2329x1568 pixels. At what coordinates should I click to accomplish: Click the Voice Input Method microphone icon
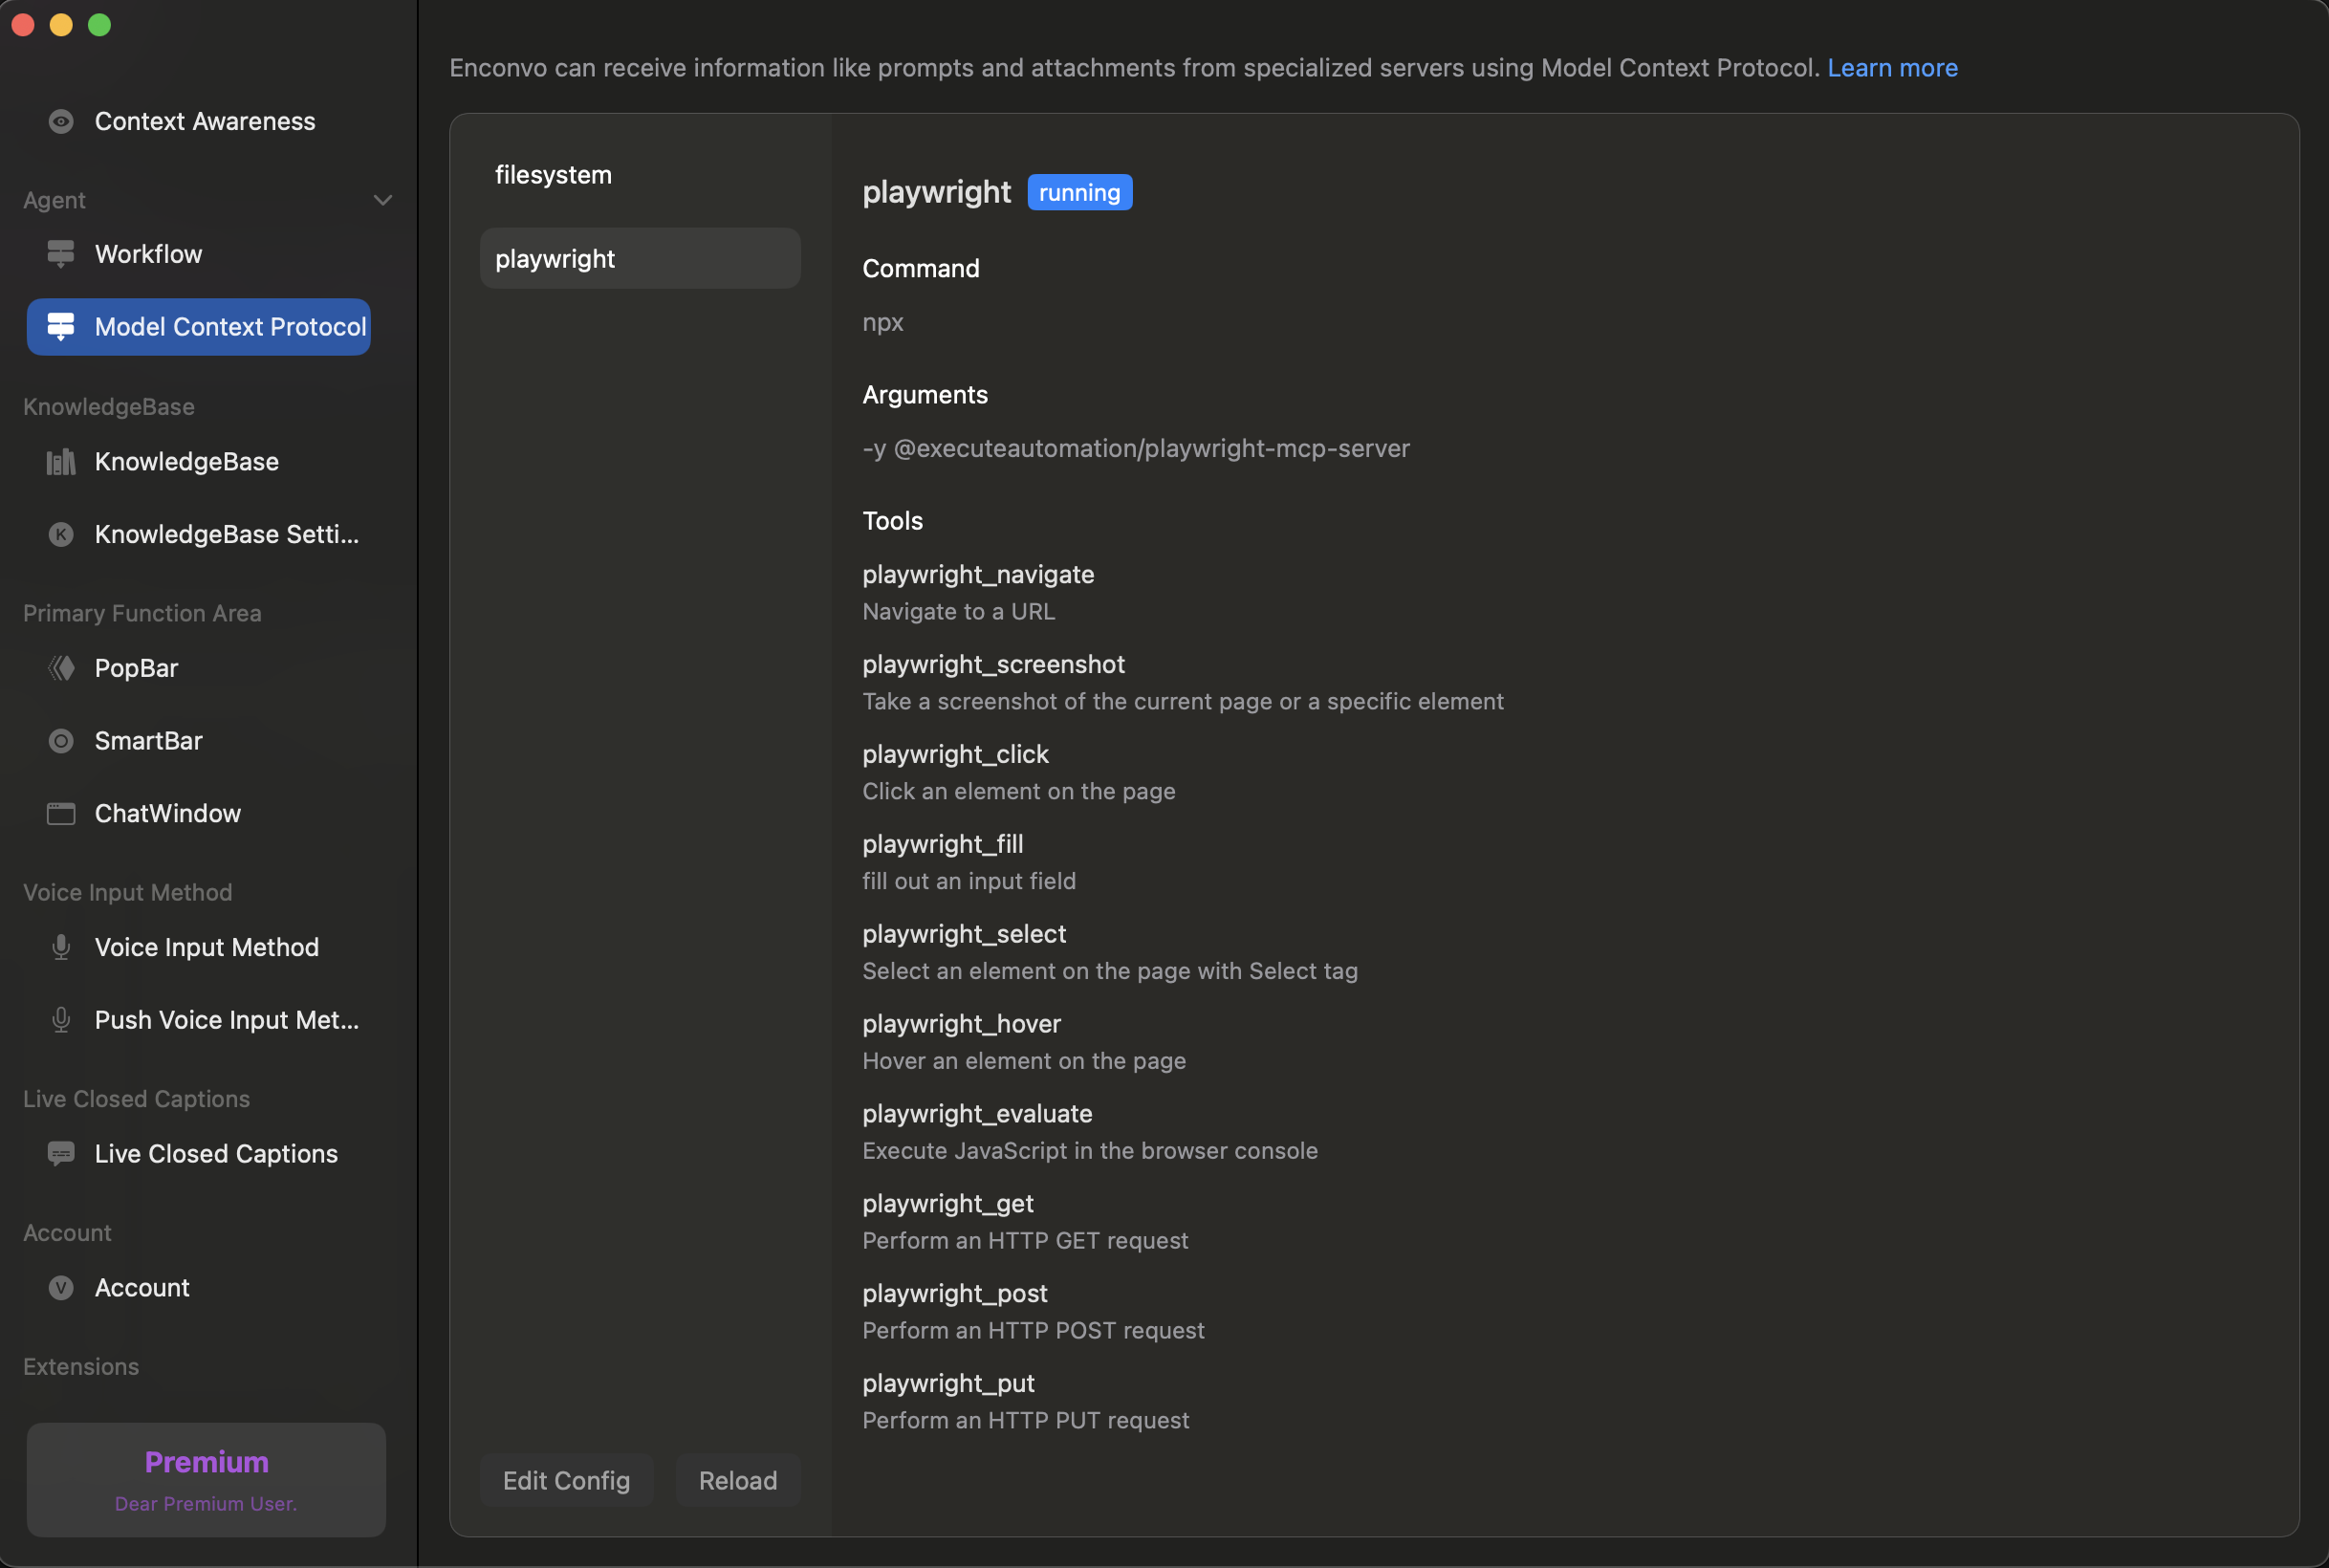(x=61, y=947)
